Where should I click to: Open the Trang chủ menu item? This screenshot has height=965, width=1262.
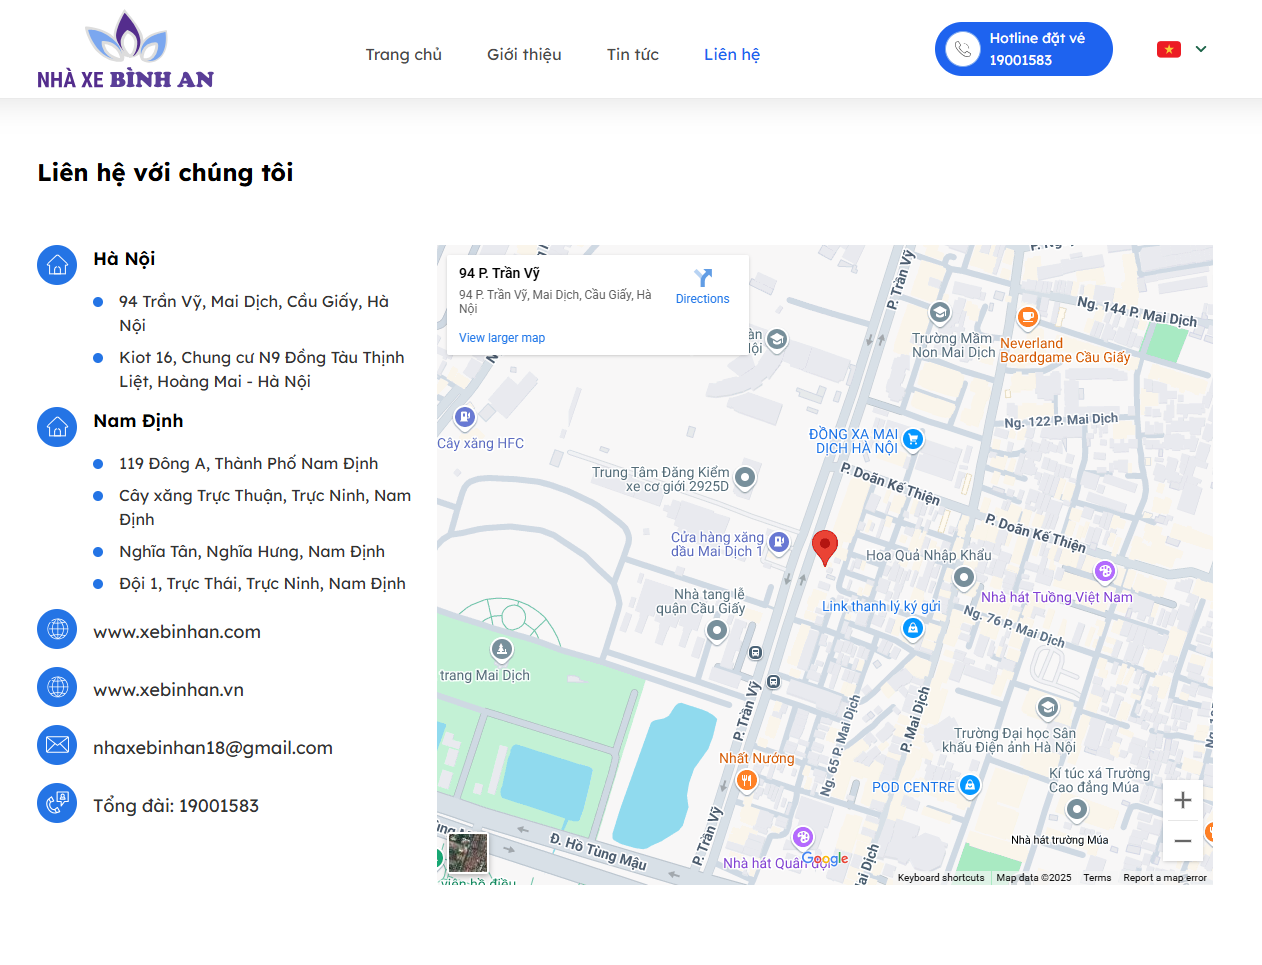pos(403,55)
